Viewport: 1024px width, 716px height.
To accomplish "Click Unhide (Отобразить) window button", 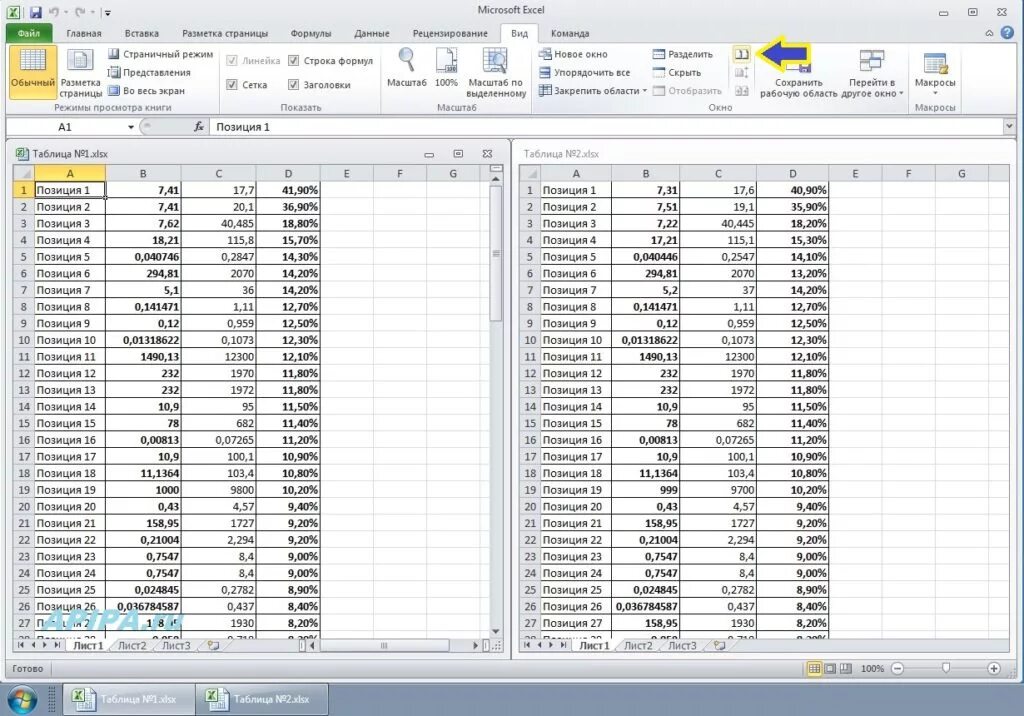I will point(688,91).
